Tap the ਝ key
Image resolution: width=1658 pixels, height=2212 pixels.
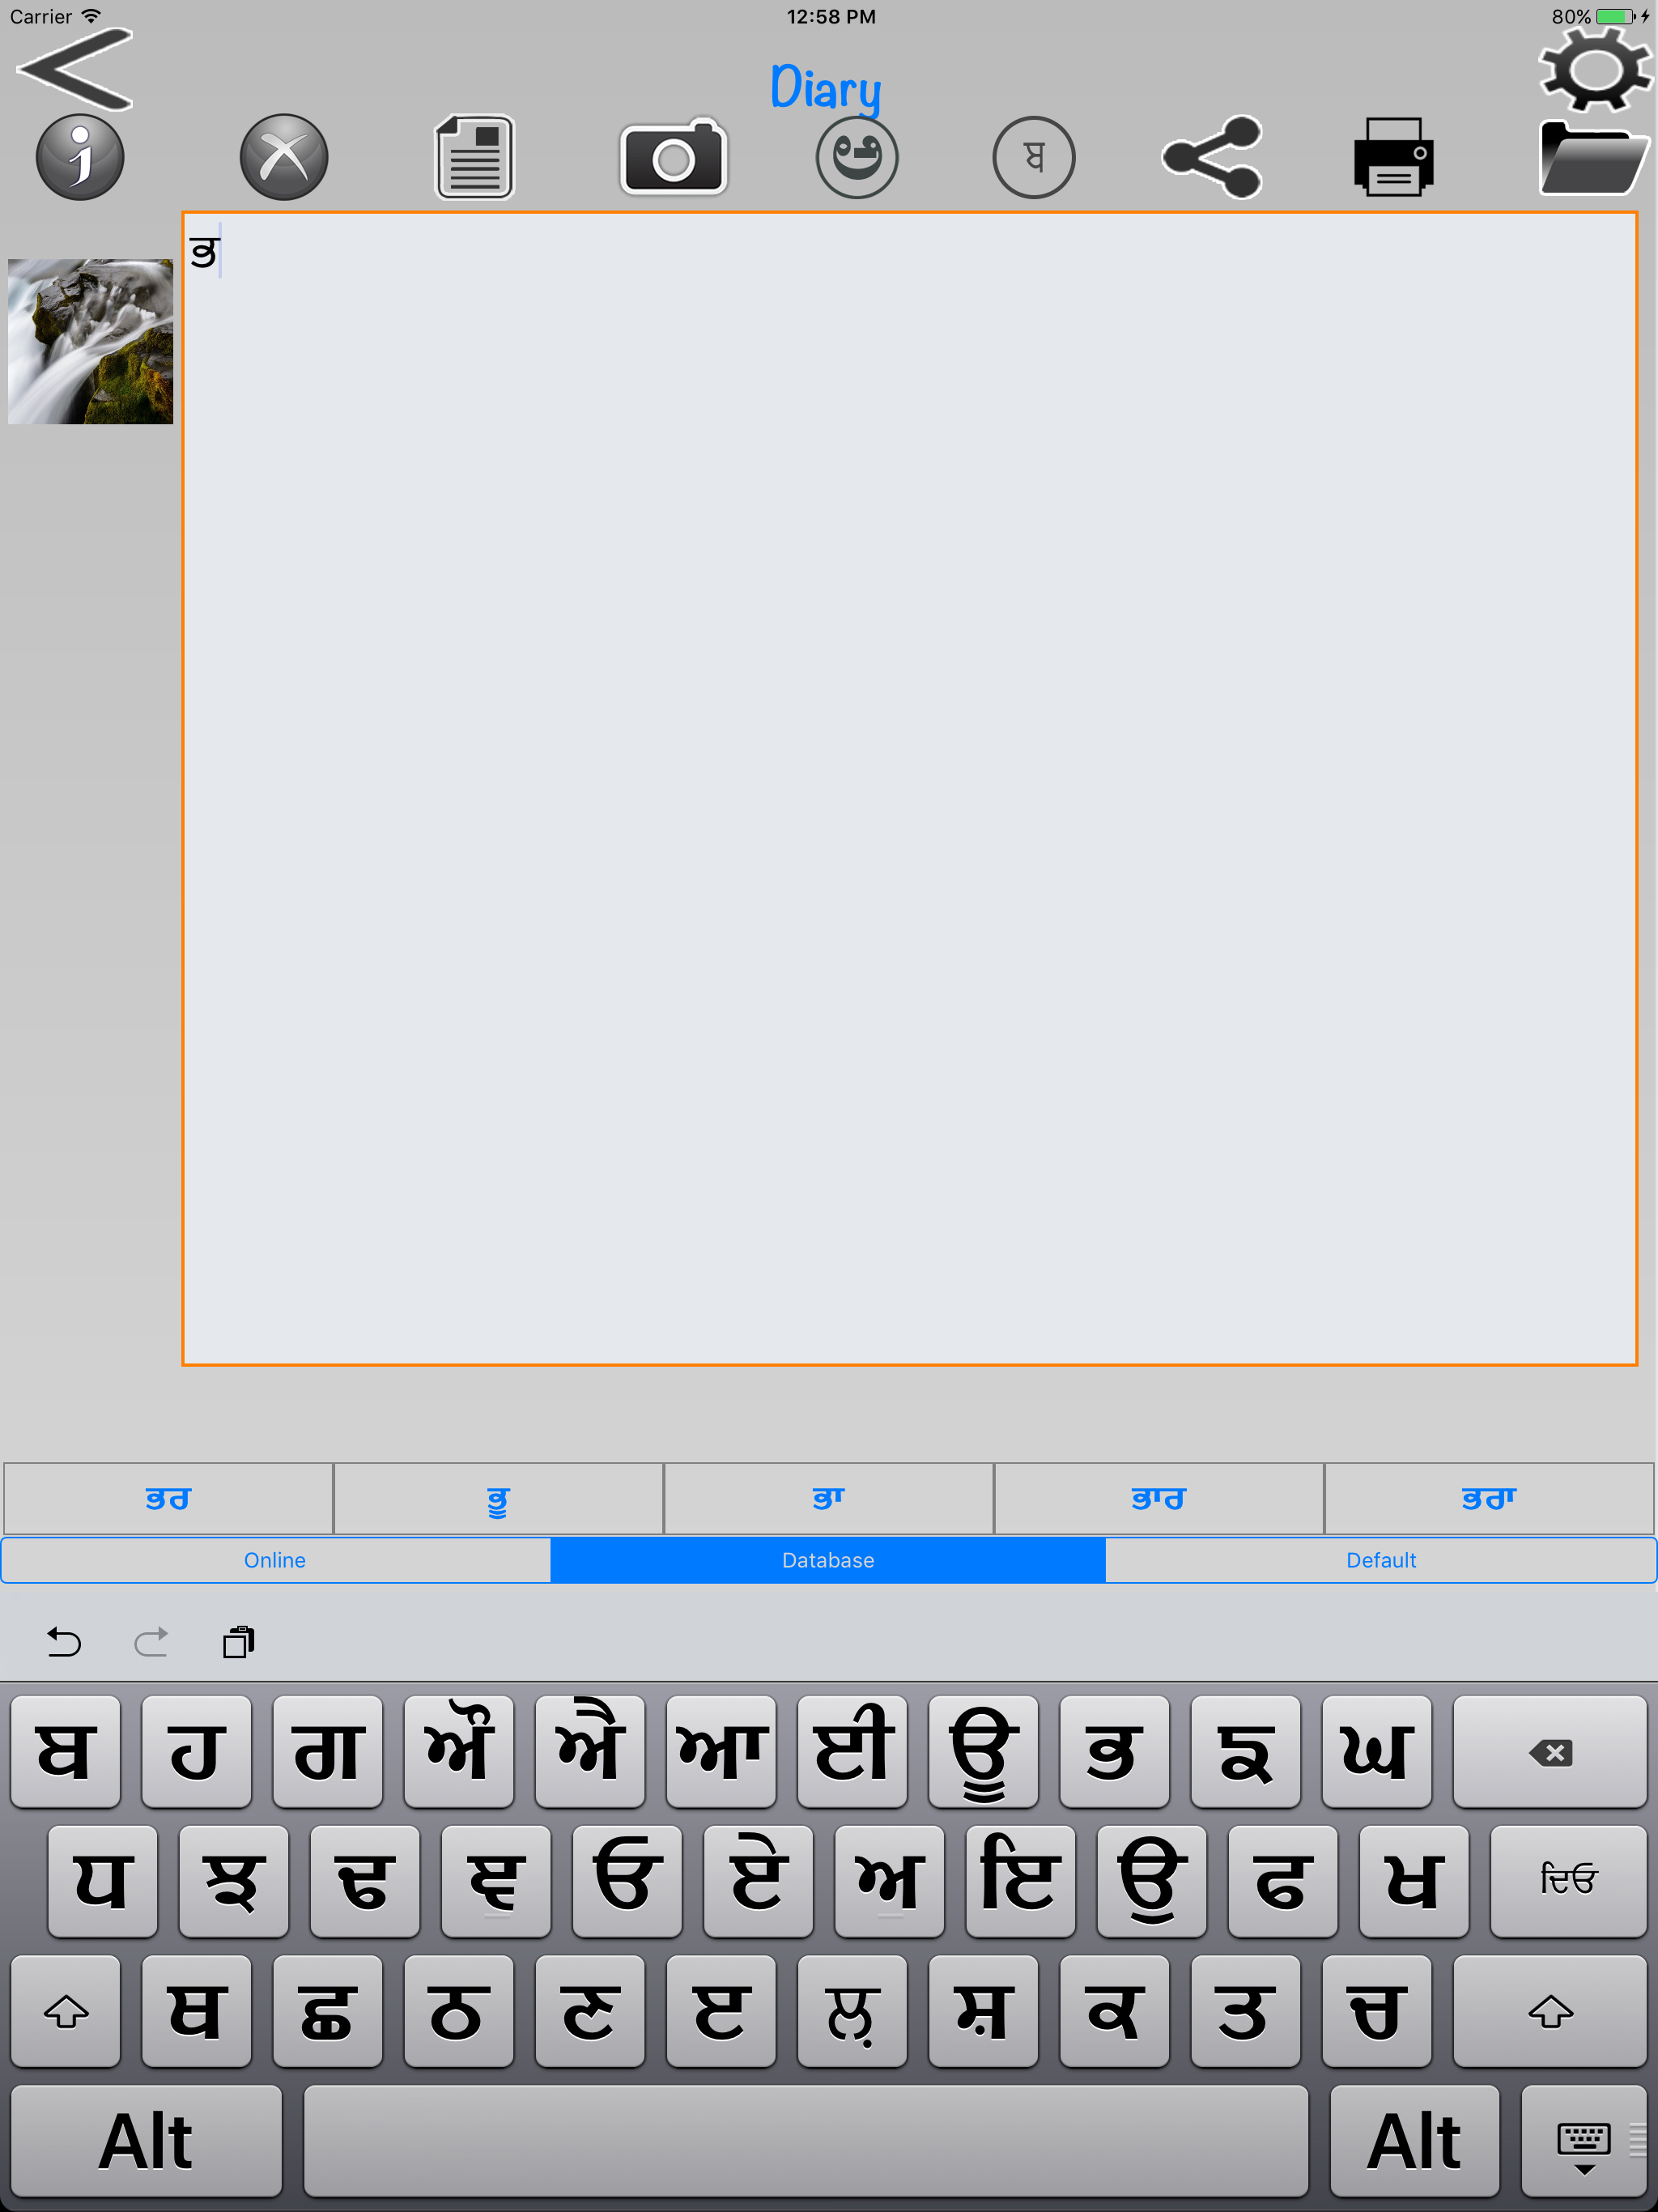click(234, 1882)
